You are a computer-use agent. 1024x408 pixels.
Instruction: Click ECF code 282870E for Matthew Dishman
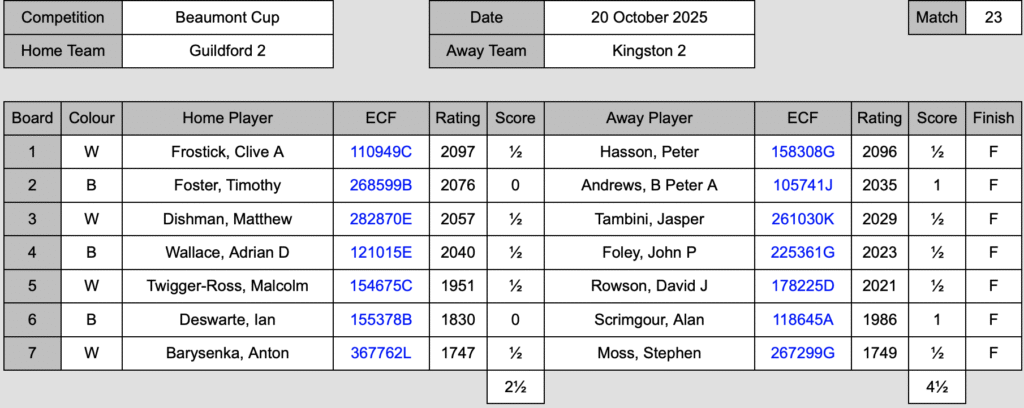(x=381, y=219)
